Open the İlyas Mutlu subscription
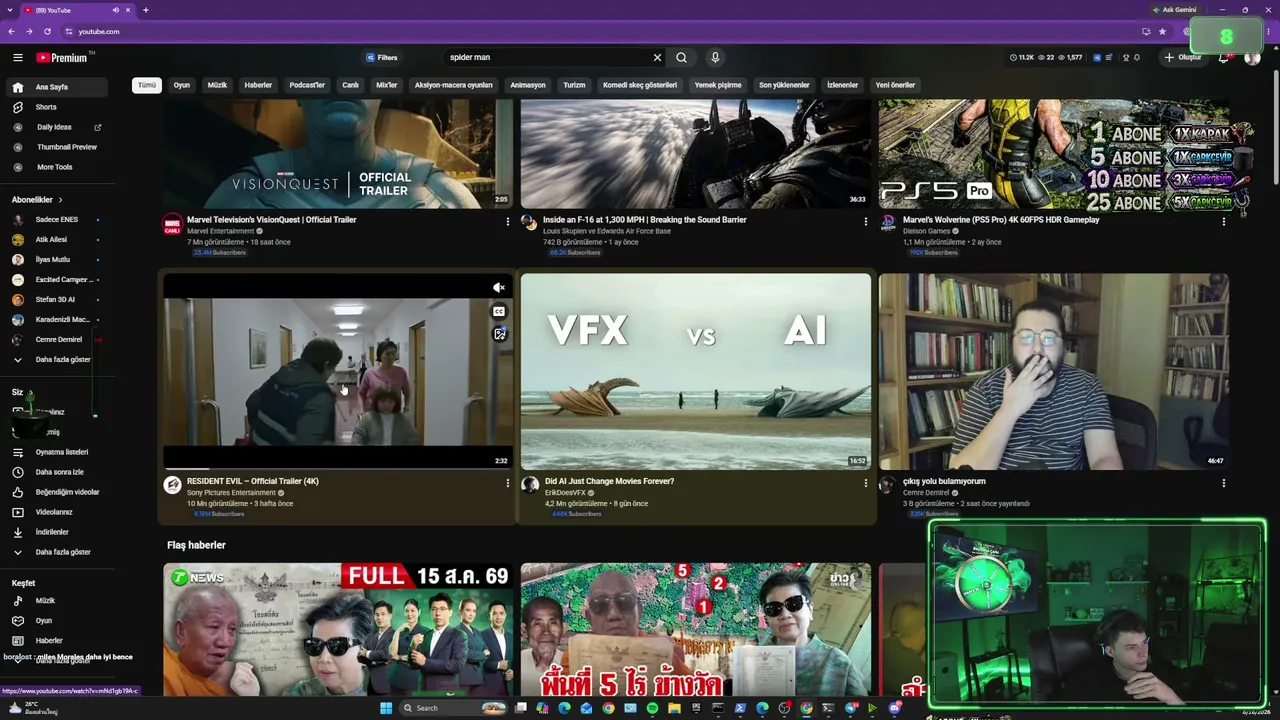 56,259
